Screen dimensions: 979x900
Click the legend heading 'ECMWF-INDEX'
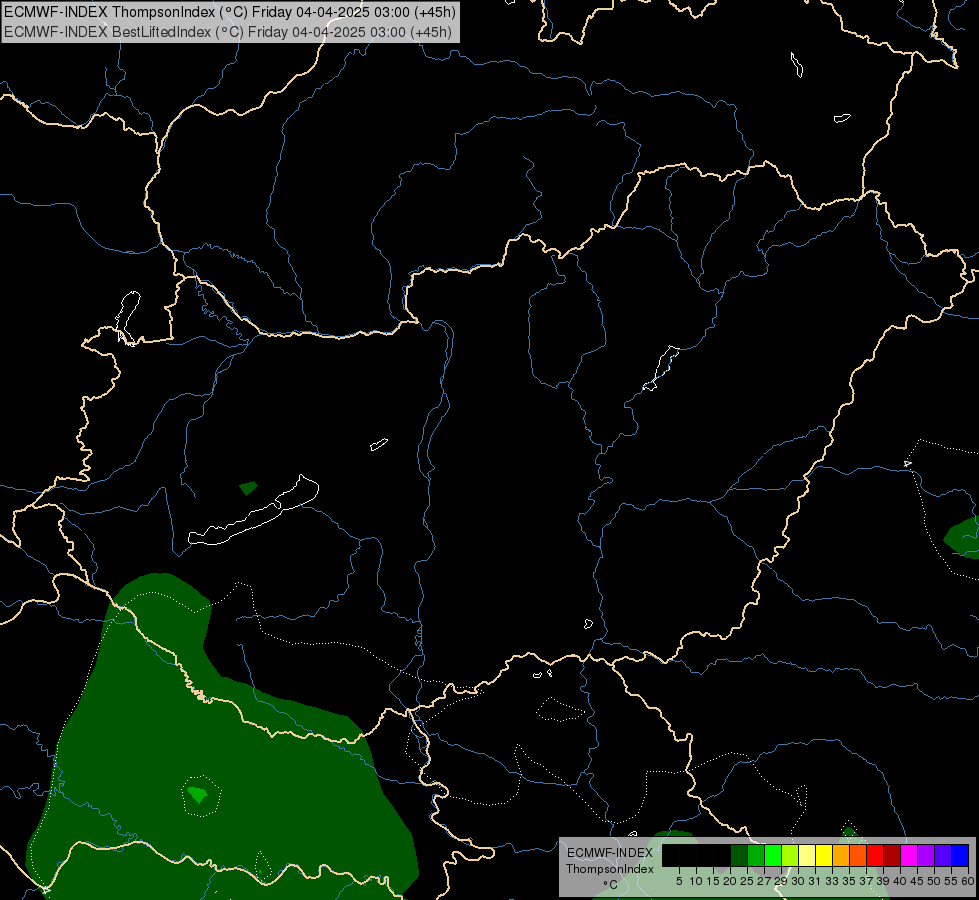[610, 853]
